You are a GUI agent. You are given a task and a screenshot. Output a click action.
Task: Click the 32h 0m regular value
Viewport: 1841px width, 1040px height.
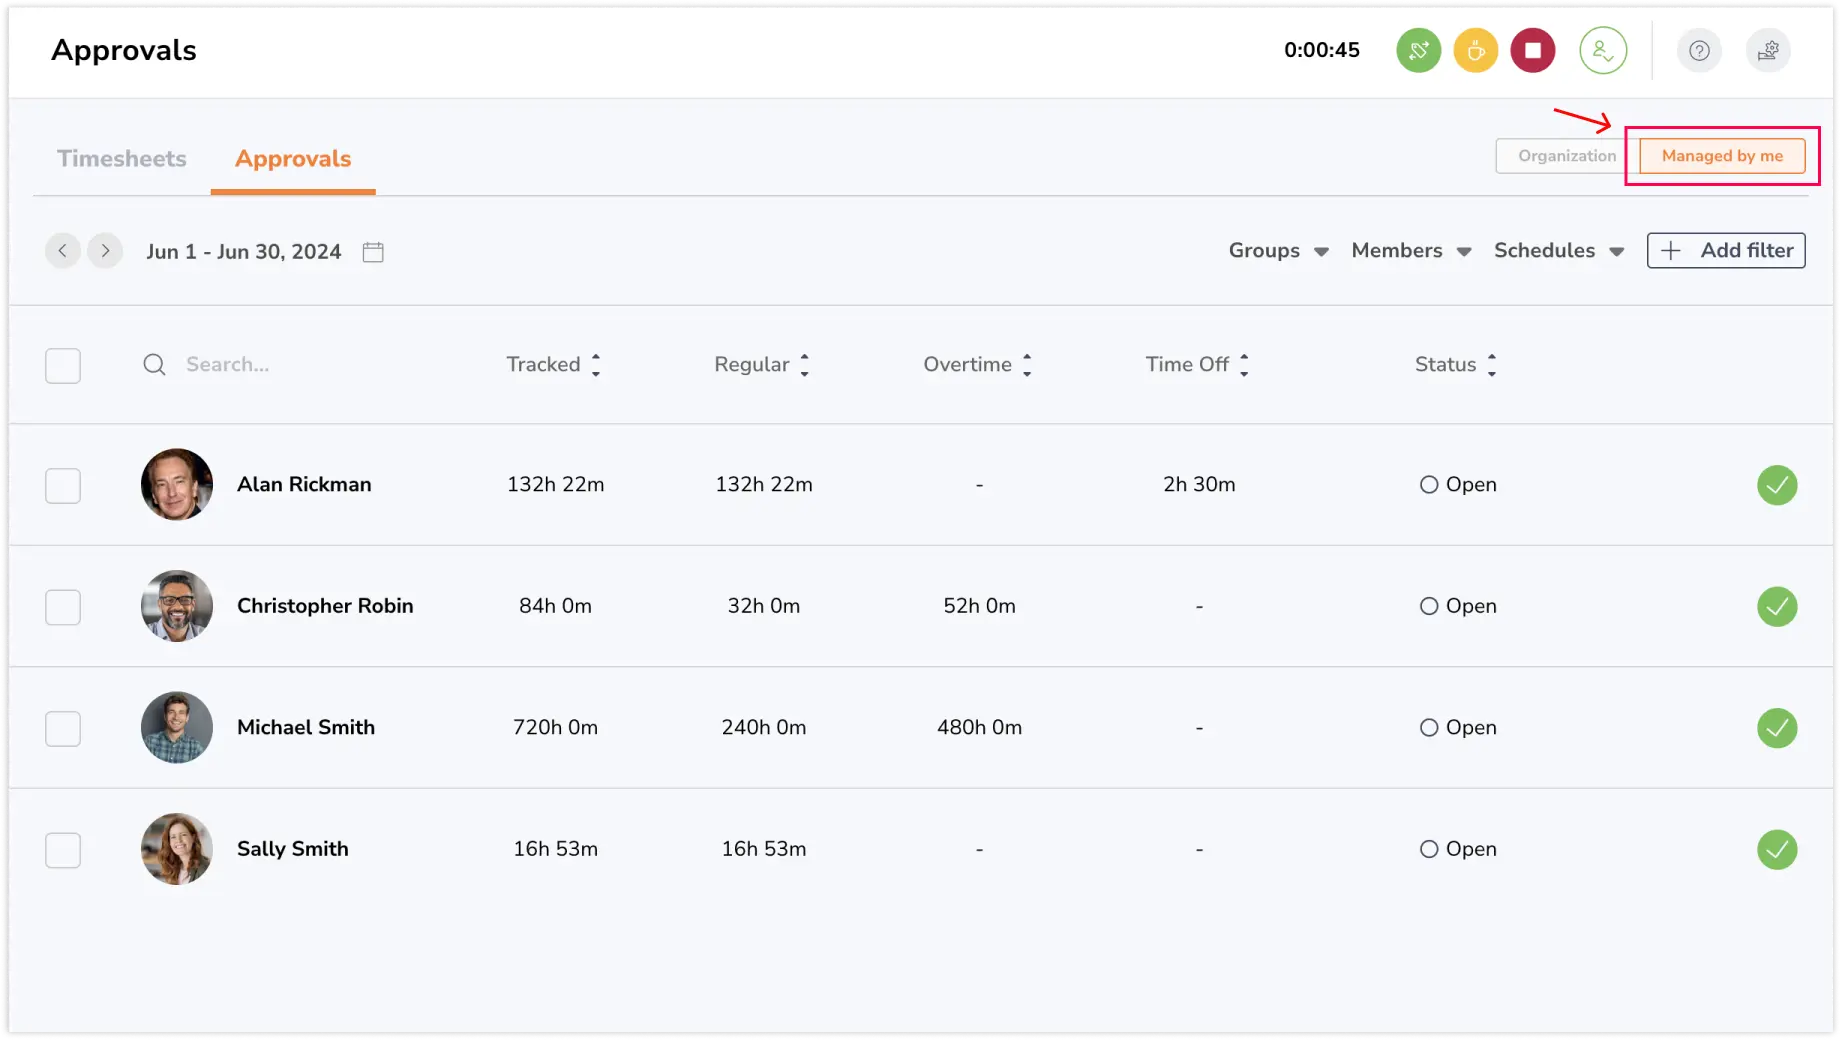coord(764,606)
